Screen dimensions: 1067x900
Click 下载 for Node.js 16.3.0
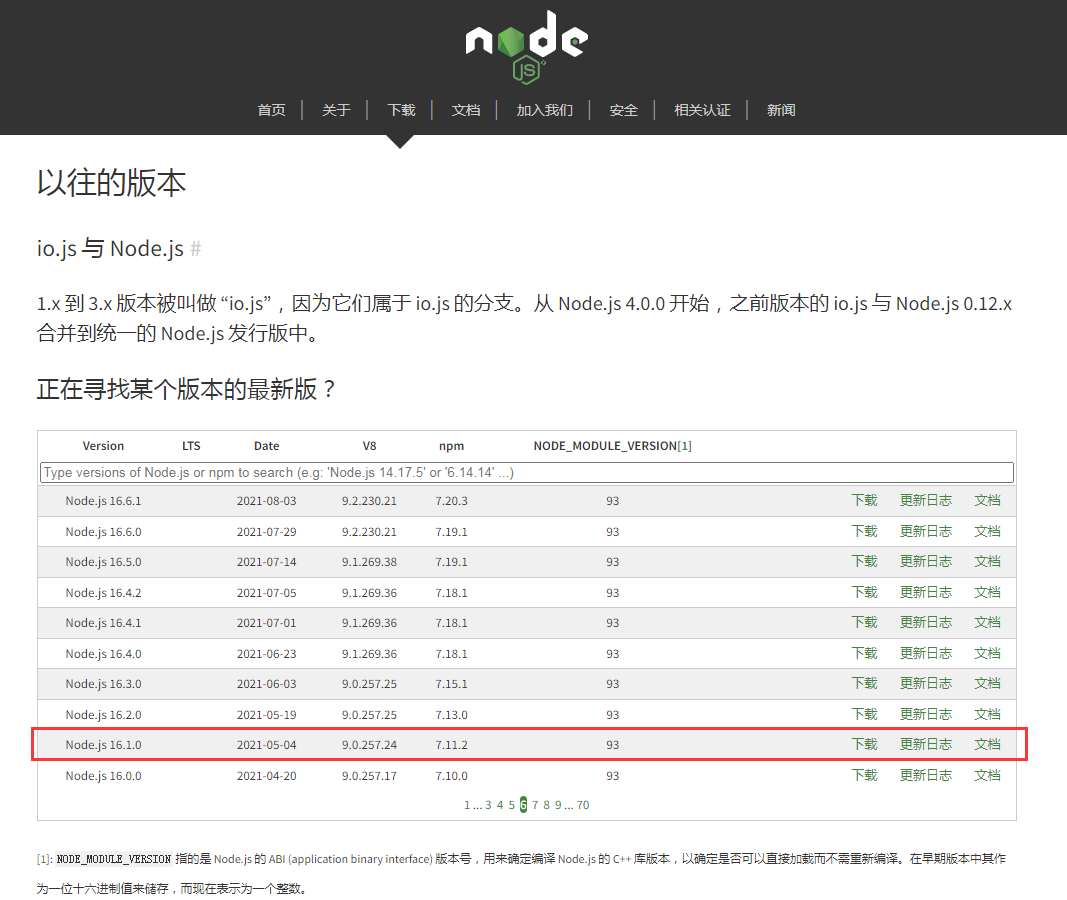point(865,684)
